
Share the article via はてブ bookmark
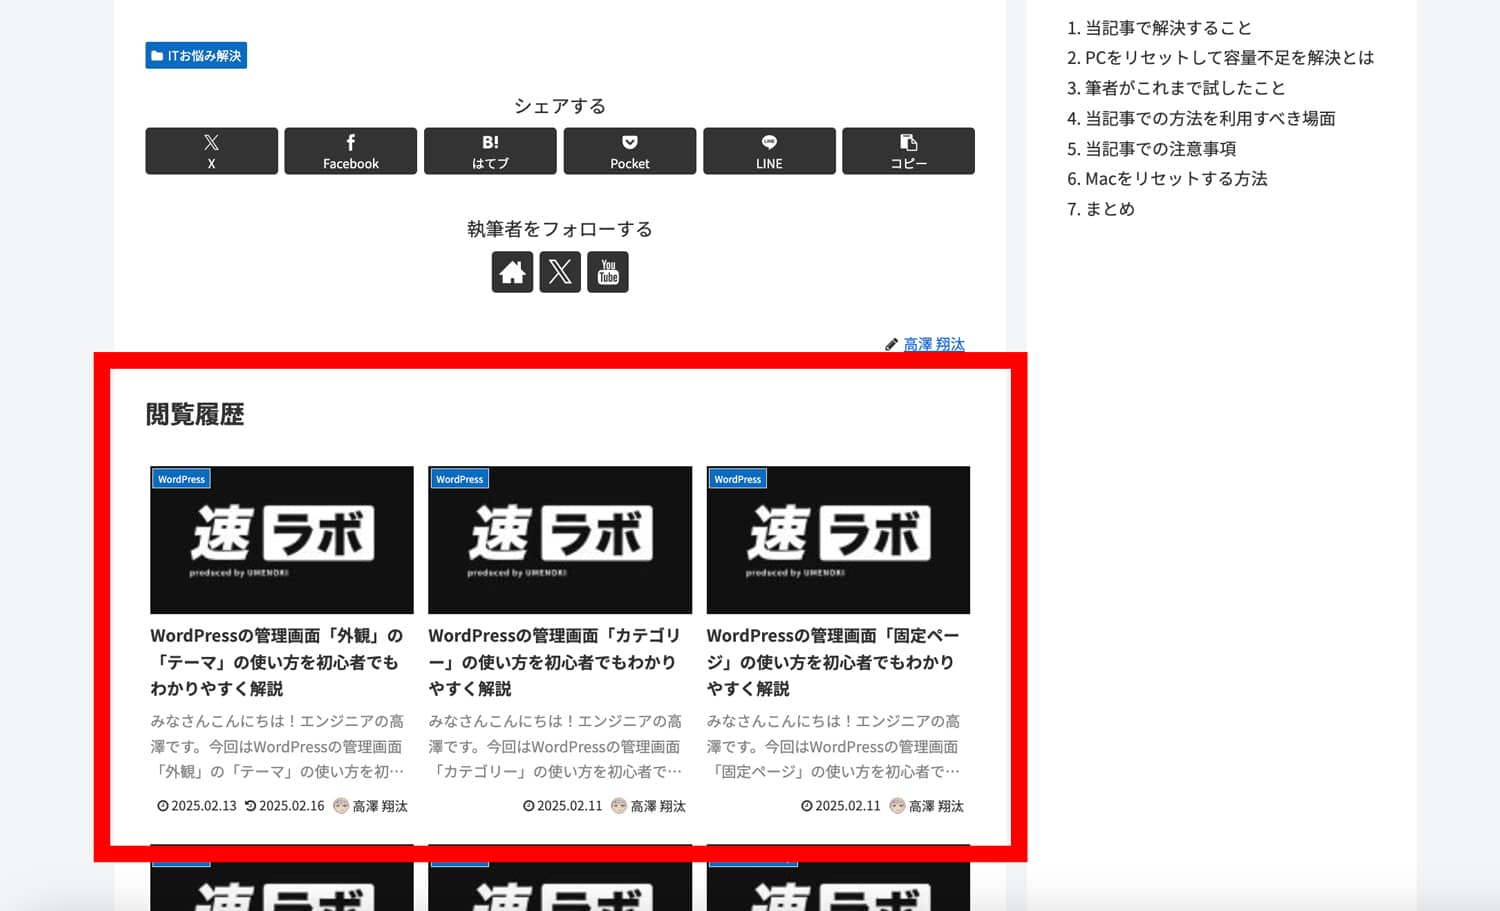490,151
